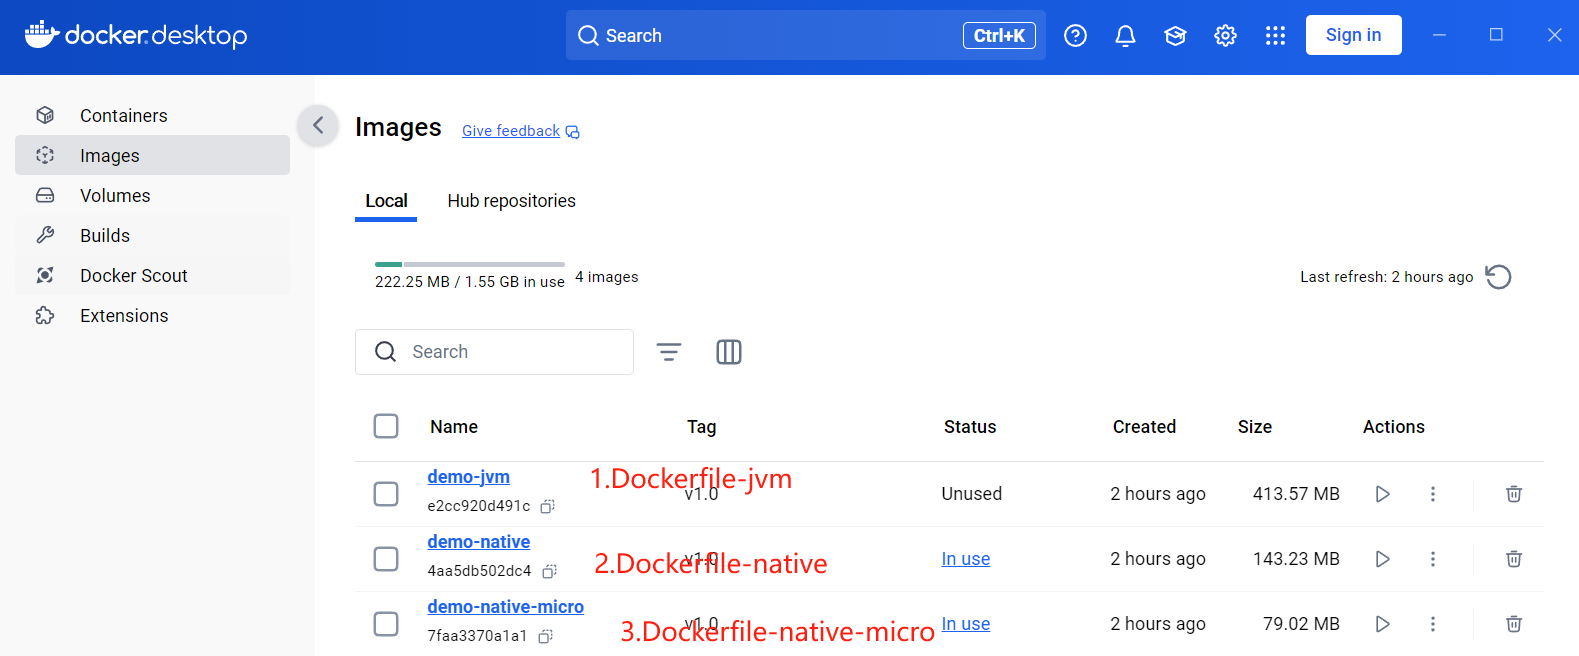Copy image ID 4aa5db502dc4
The image size is (1579, 656).
point(549,572)
